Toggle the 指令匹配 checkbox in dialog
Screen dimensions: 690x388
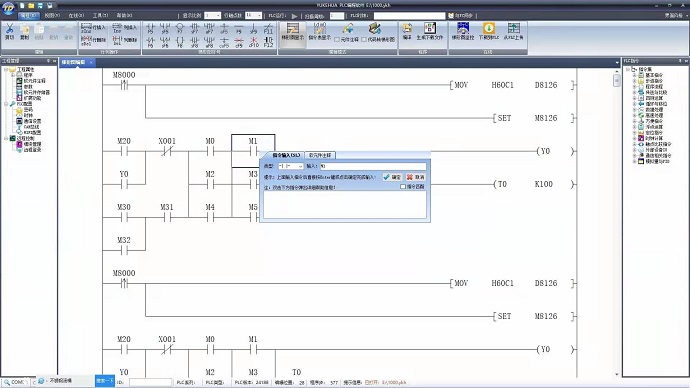(x=403, y=187)
